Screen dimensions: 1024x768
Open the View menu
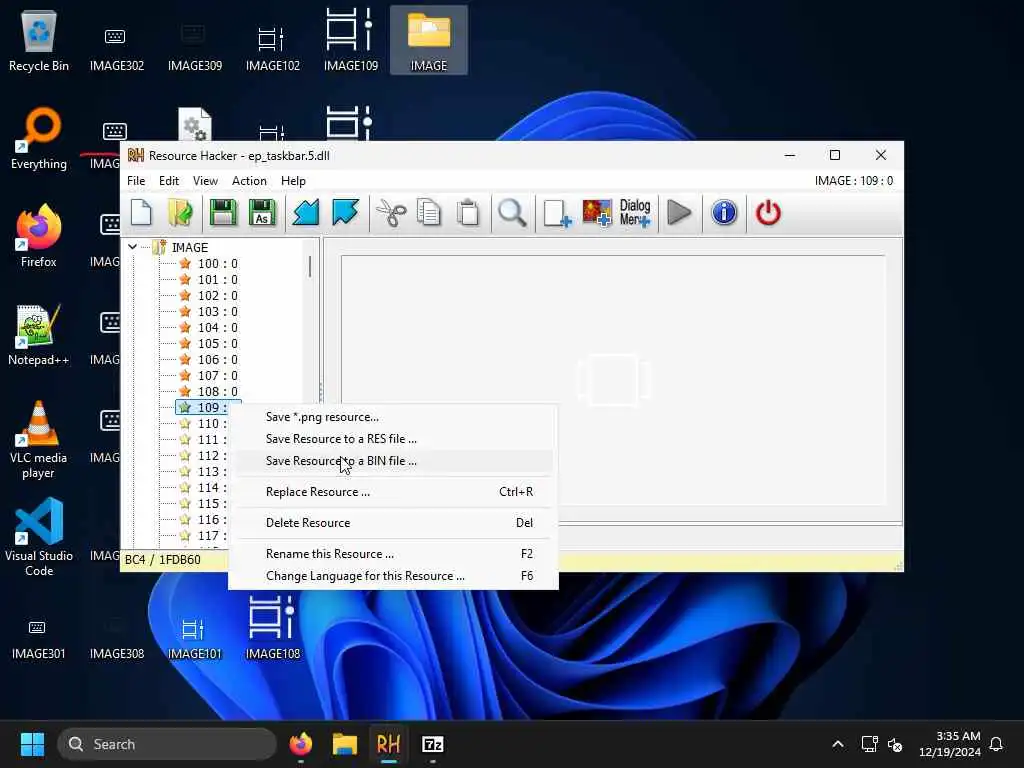pos(205,181)
